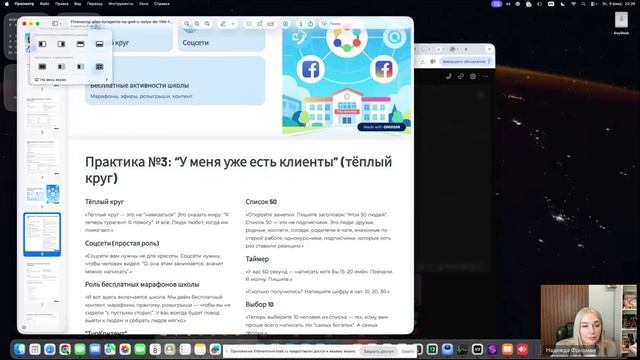Screen dimensions: 640x360
Task: Tile window to left half of screen
Action: [42, 44]
